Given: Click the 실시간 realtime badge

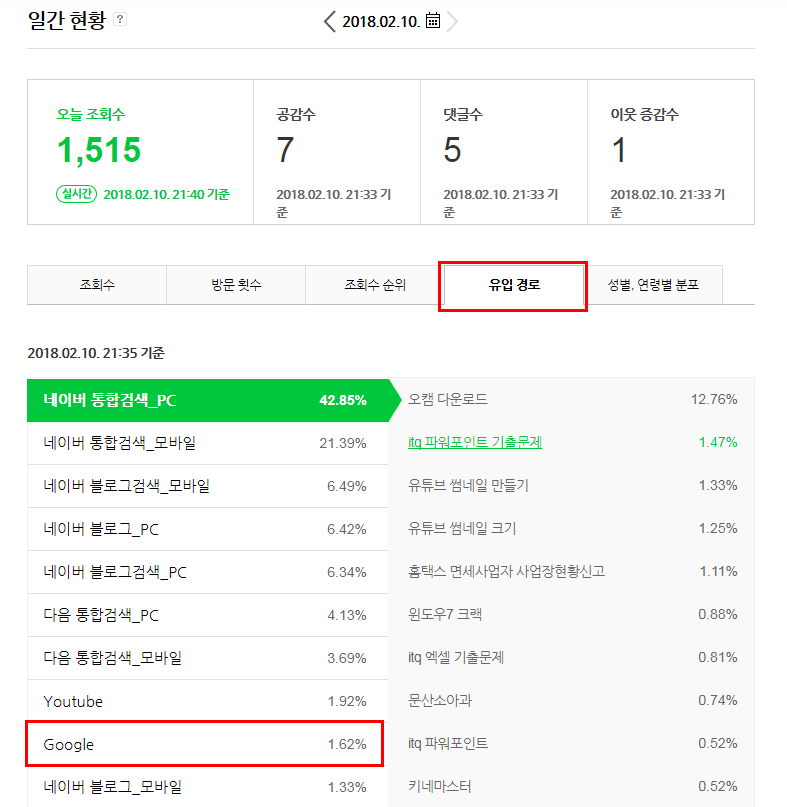Looking at the screenshot, I should point(77,194).
